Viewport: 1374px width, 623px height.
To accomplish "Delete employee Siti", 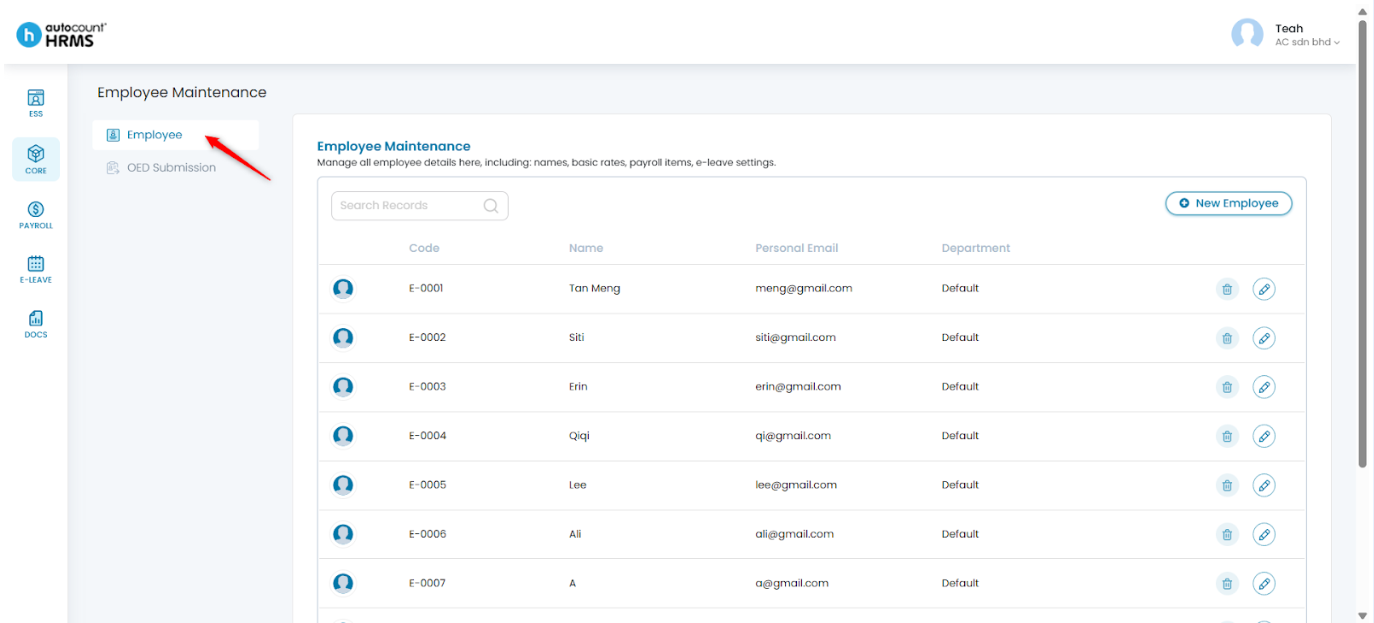I will [1227, 338].
